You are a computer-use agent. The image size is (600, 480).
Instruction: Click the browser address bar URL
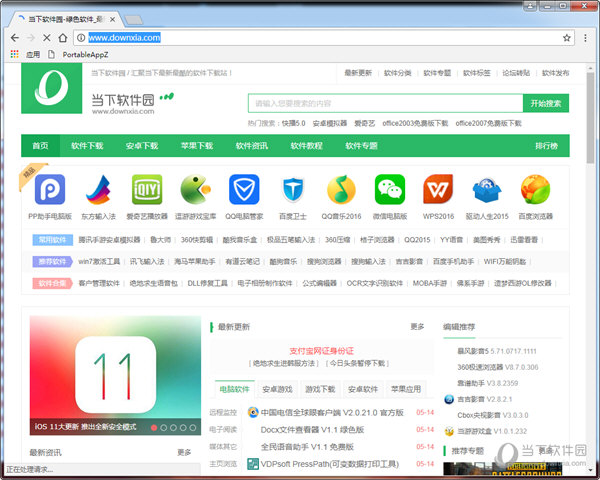(x=124, y=38)
